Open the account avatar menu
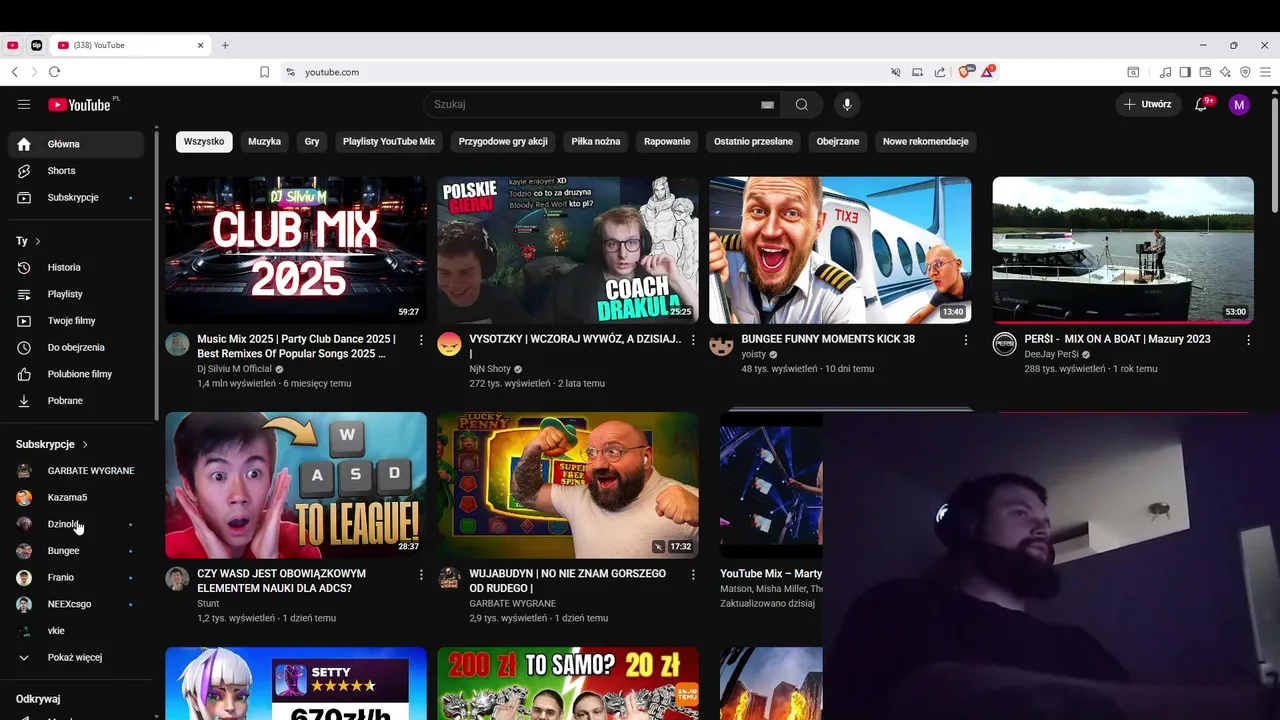The width and height of the screenshot is (1280, 720). coord(1239,104)
